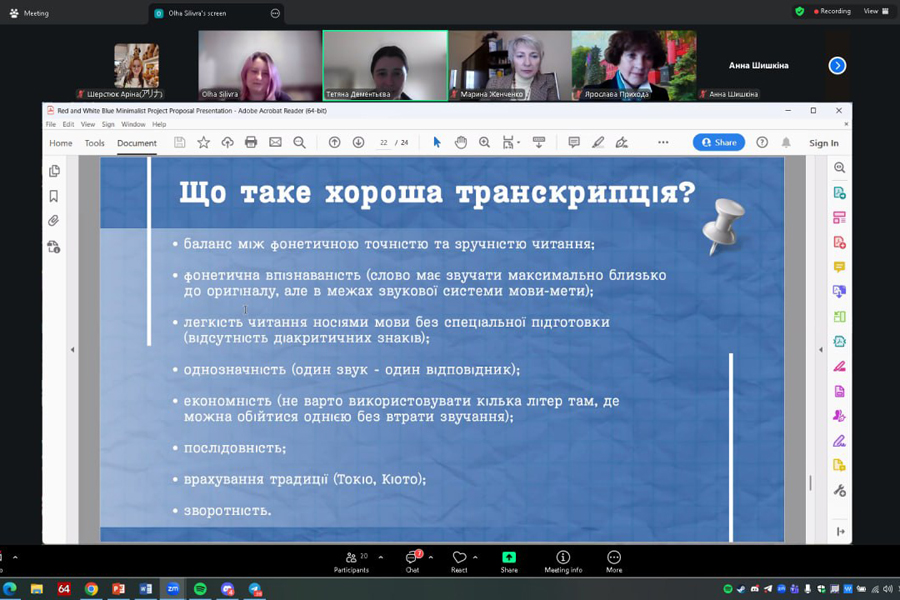Click the blue Share button in Acrobat
Image resolution: width=900 pixels, height=600 pixels.
718,143
